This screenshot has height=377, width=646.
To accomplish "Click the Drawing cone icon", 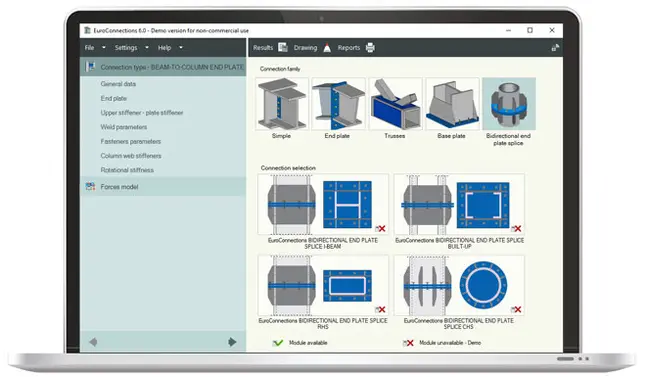I will tap(327, 48).
